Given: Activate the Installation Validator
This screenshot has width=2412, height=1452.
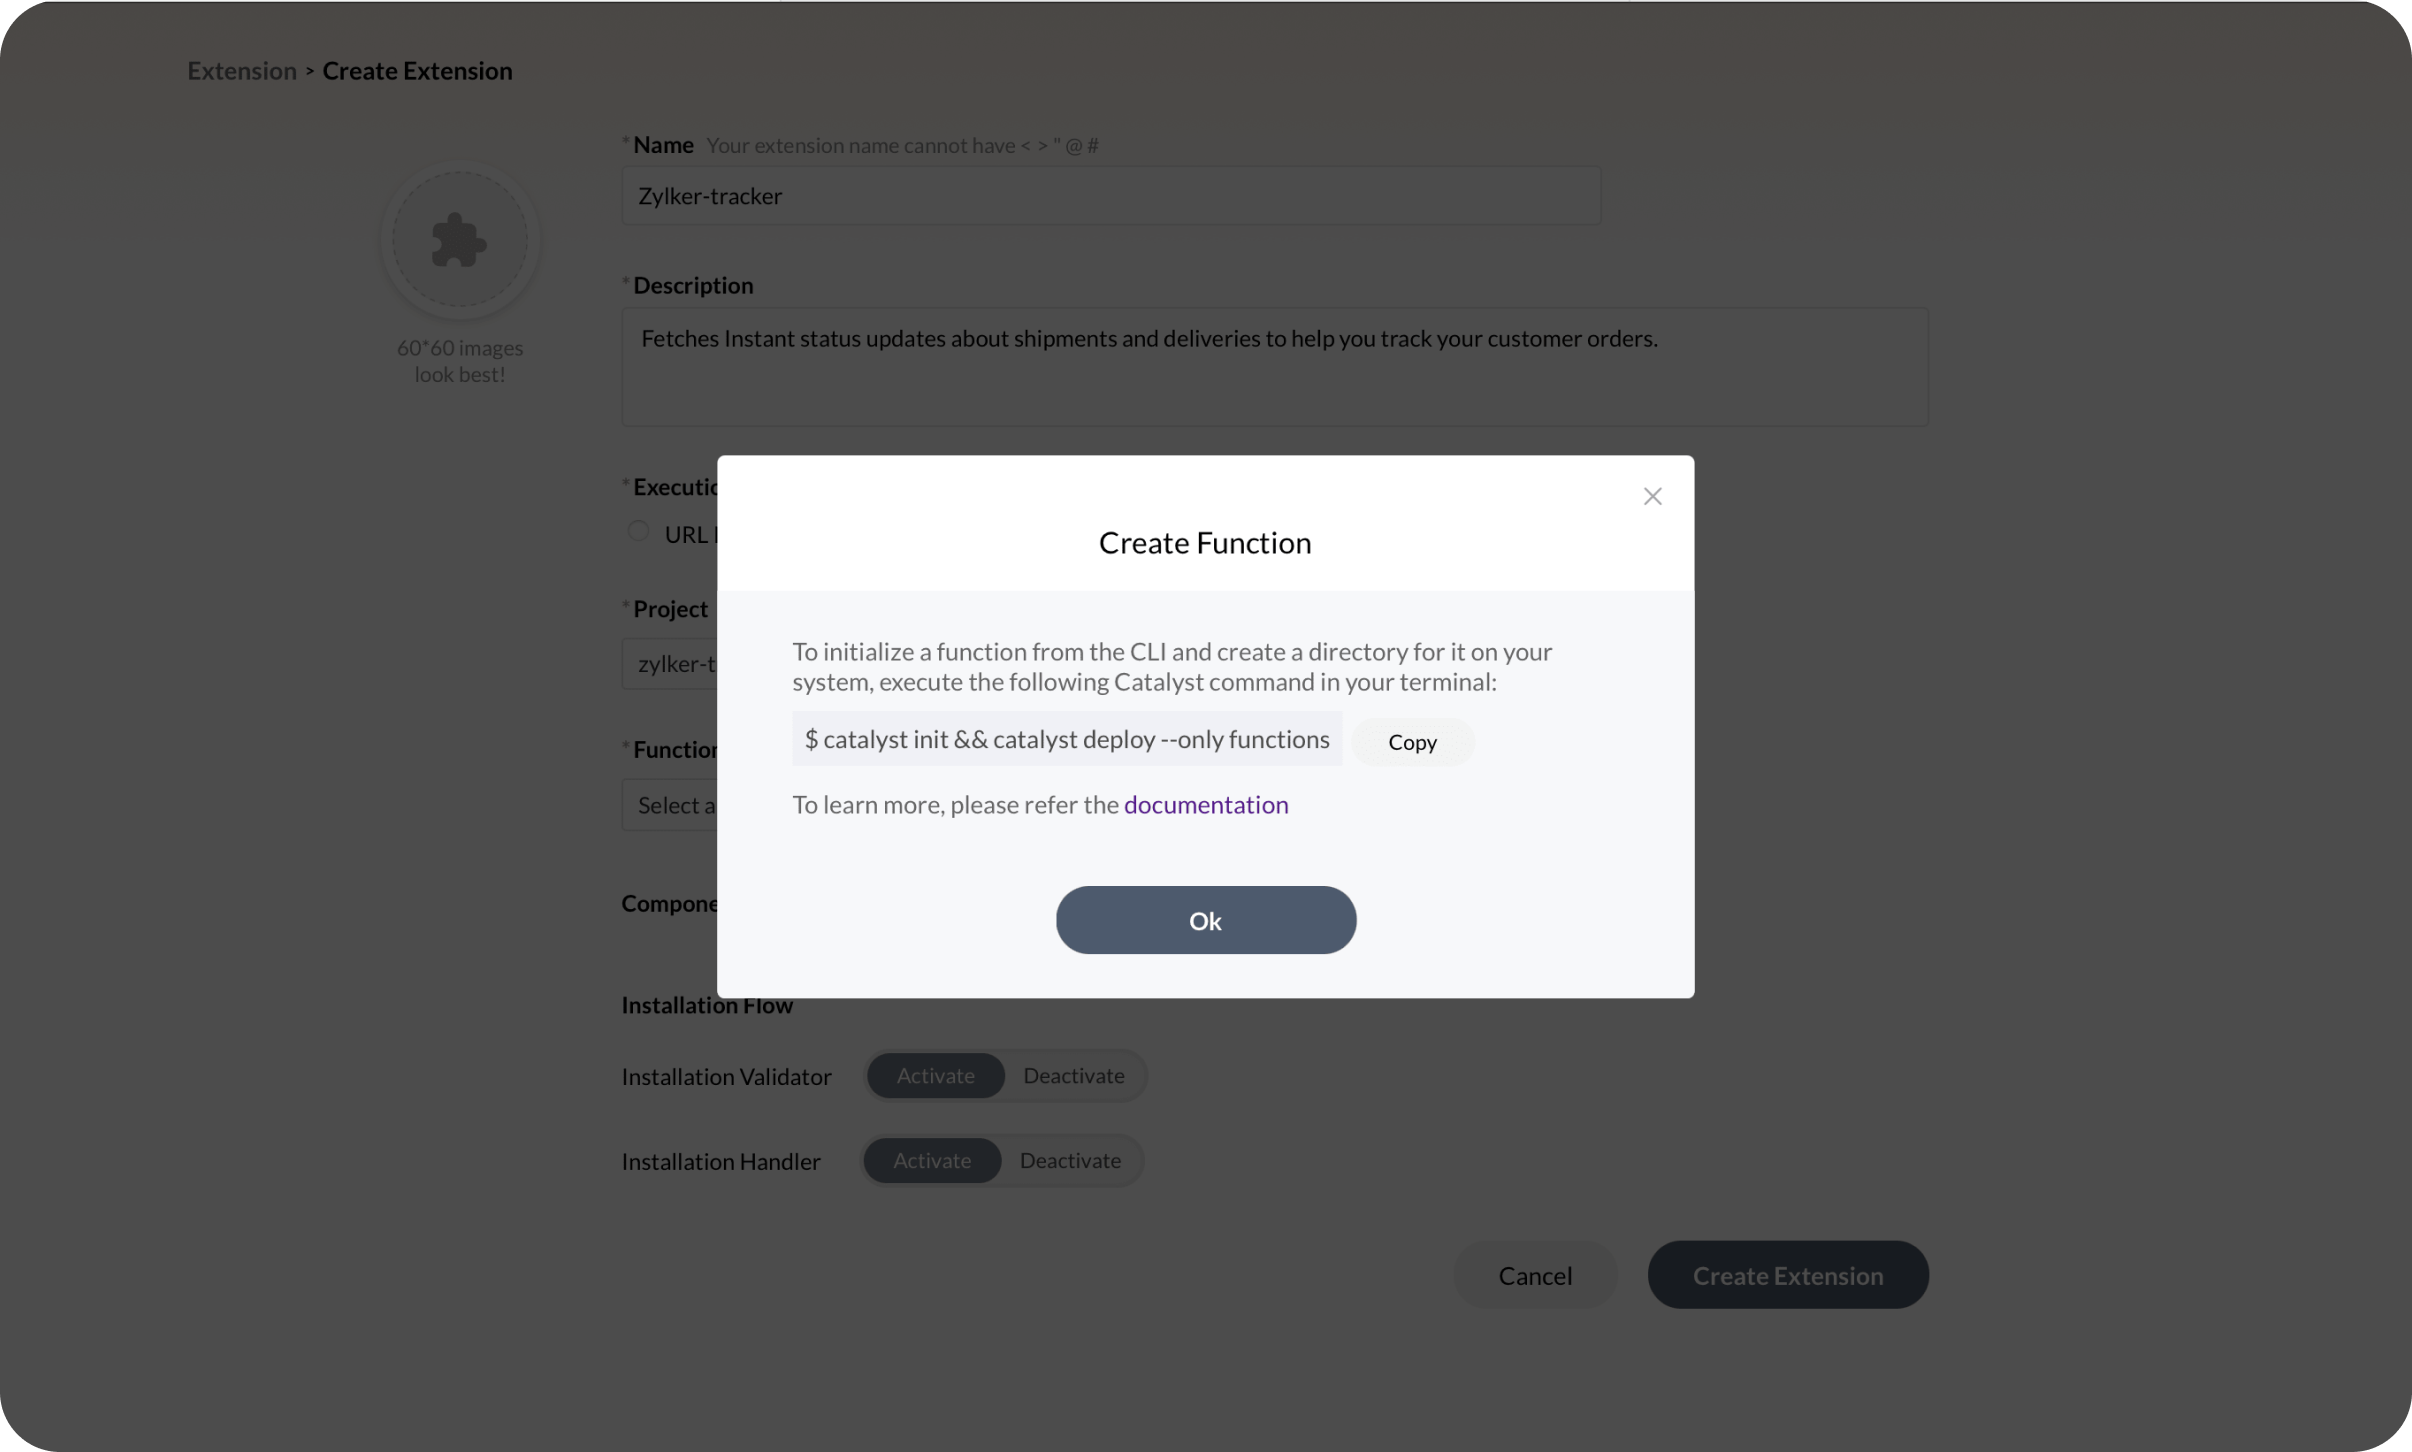Looking at the screenshot, I should click(935, 1076).
